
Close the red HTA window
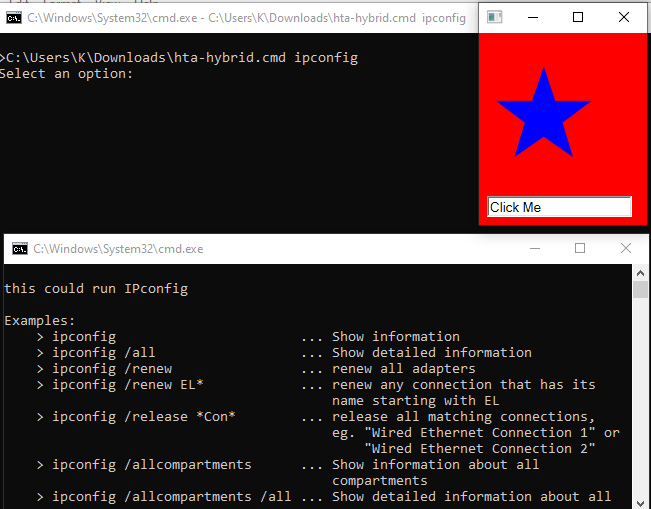[624, 17]
